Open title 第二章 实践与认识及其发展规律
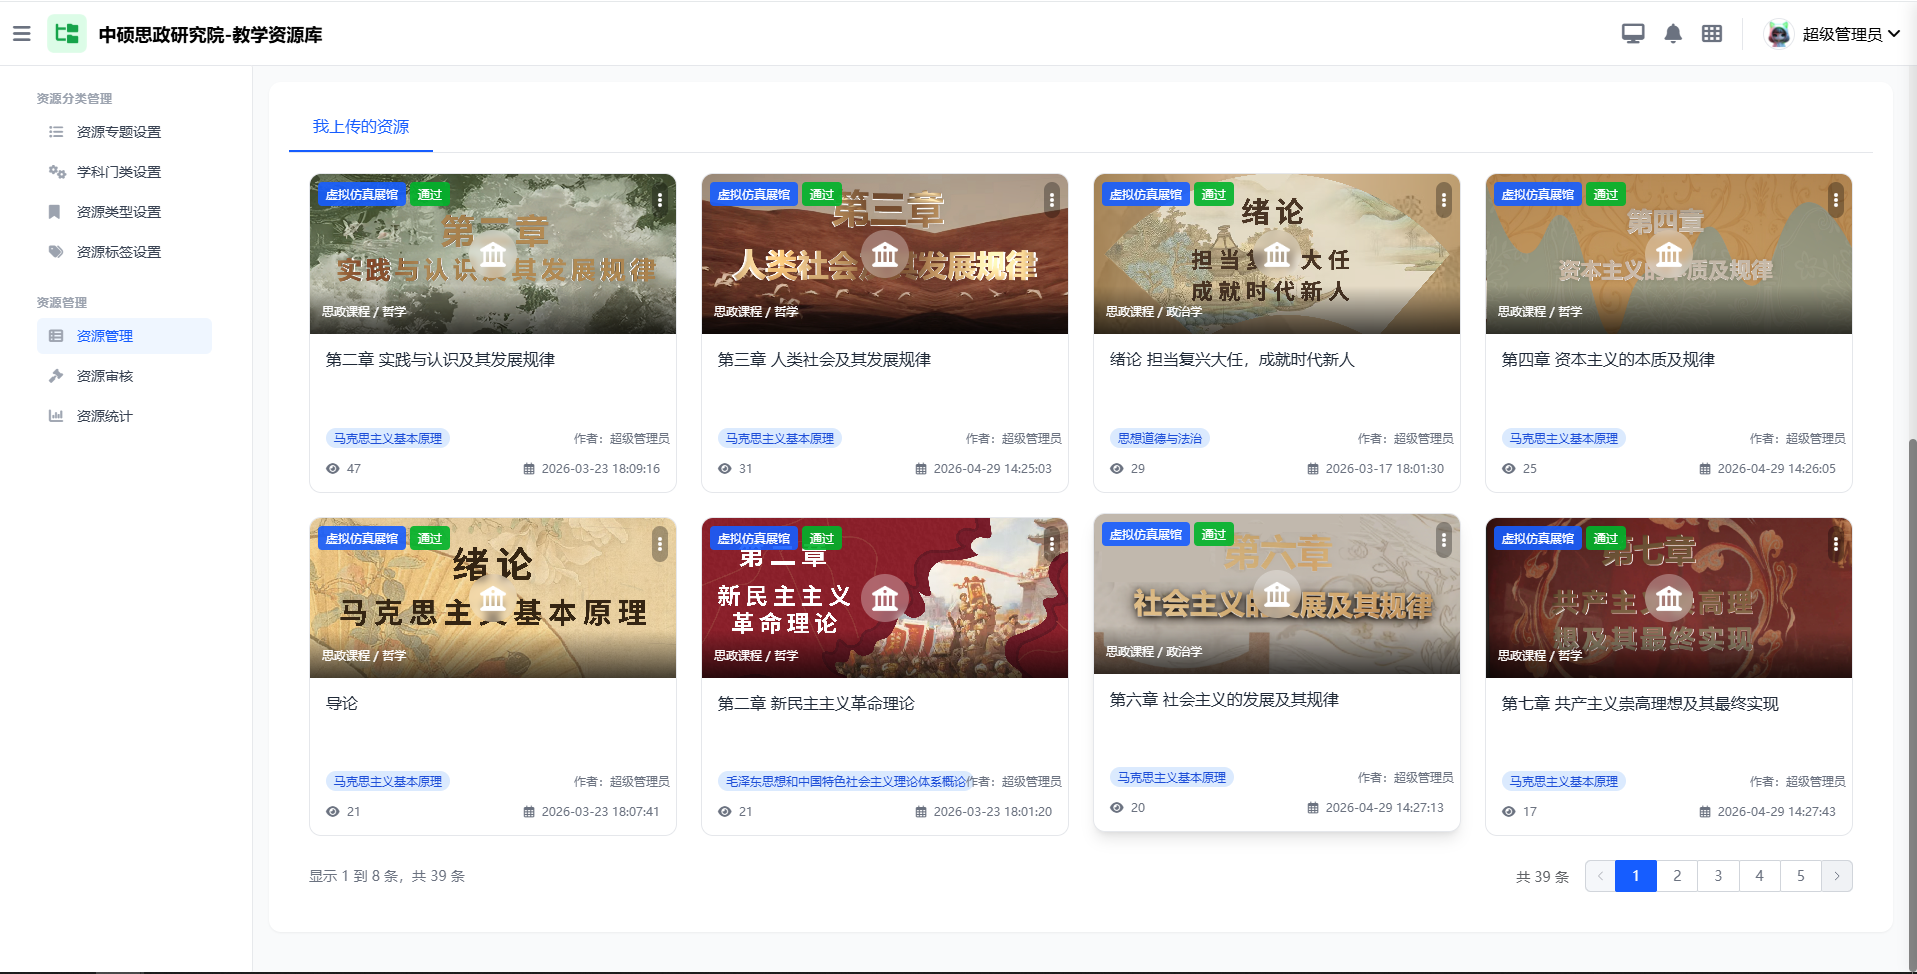This screenshot has height=974, width=1917. pyautogui.click(x=440, y=360)
